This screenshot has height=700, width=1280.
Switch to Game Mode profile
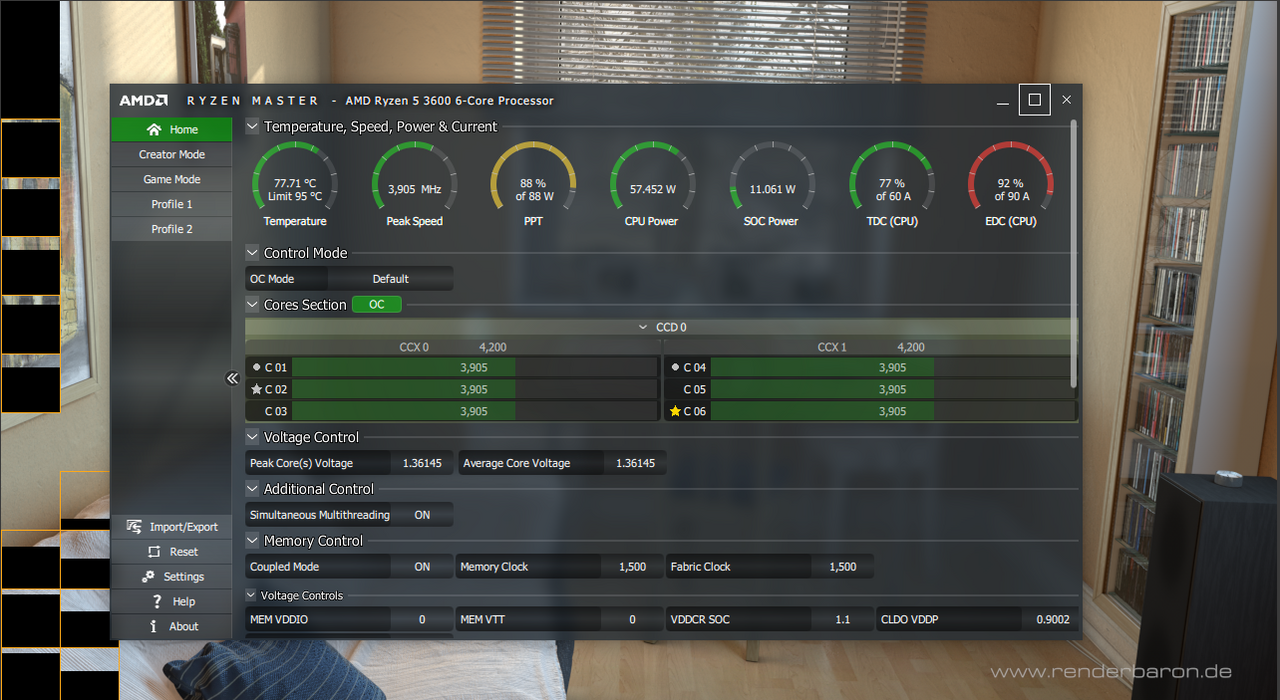[171, 179]
